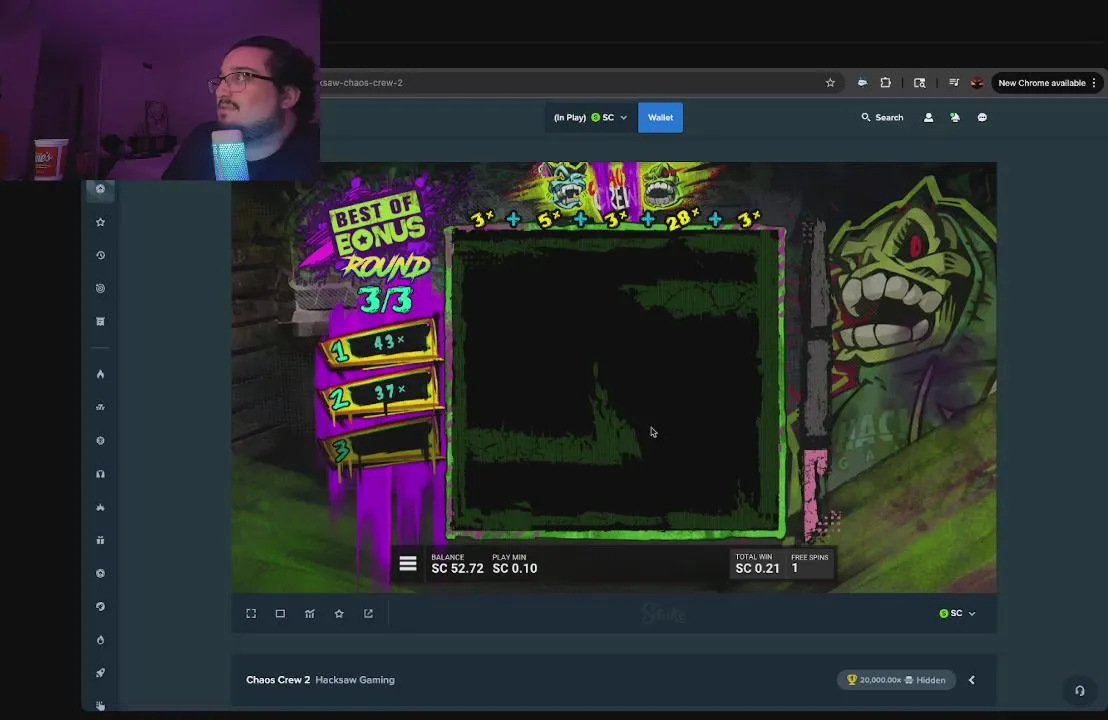Click the SC 0.10 play amount
The width and height of the screenshot is (1108, 720).
point(514,569)
